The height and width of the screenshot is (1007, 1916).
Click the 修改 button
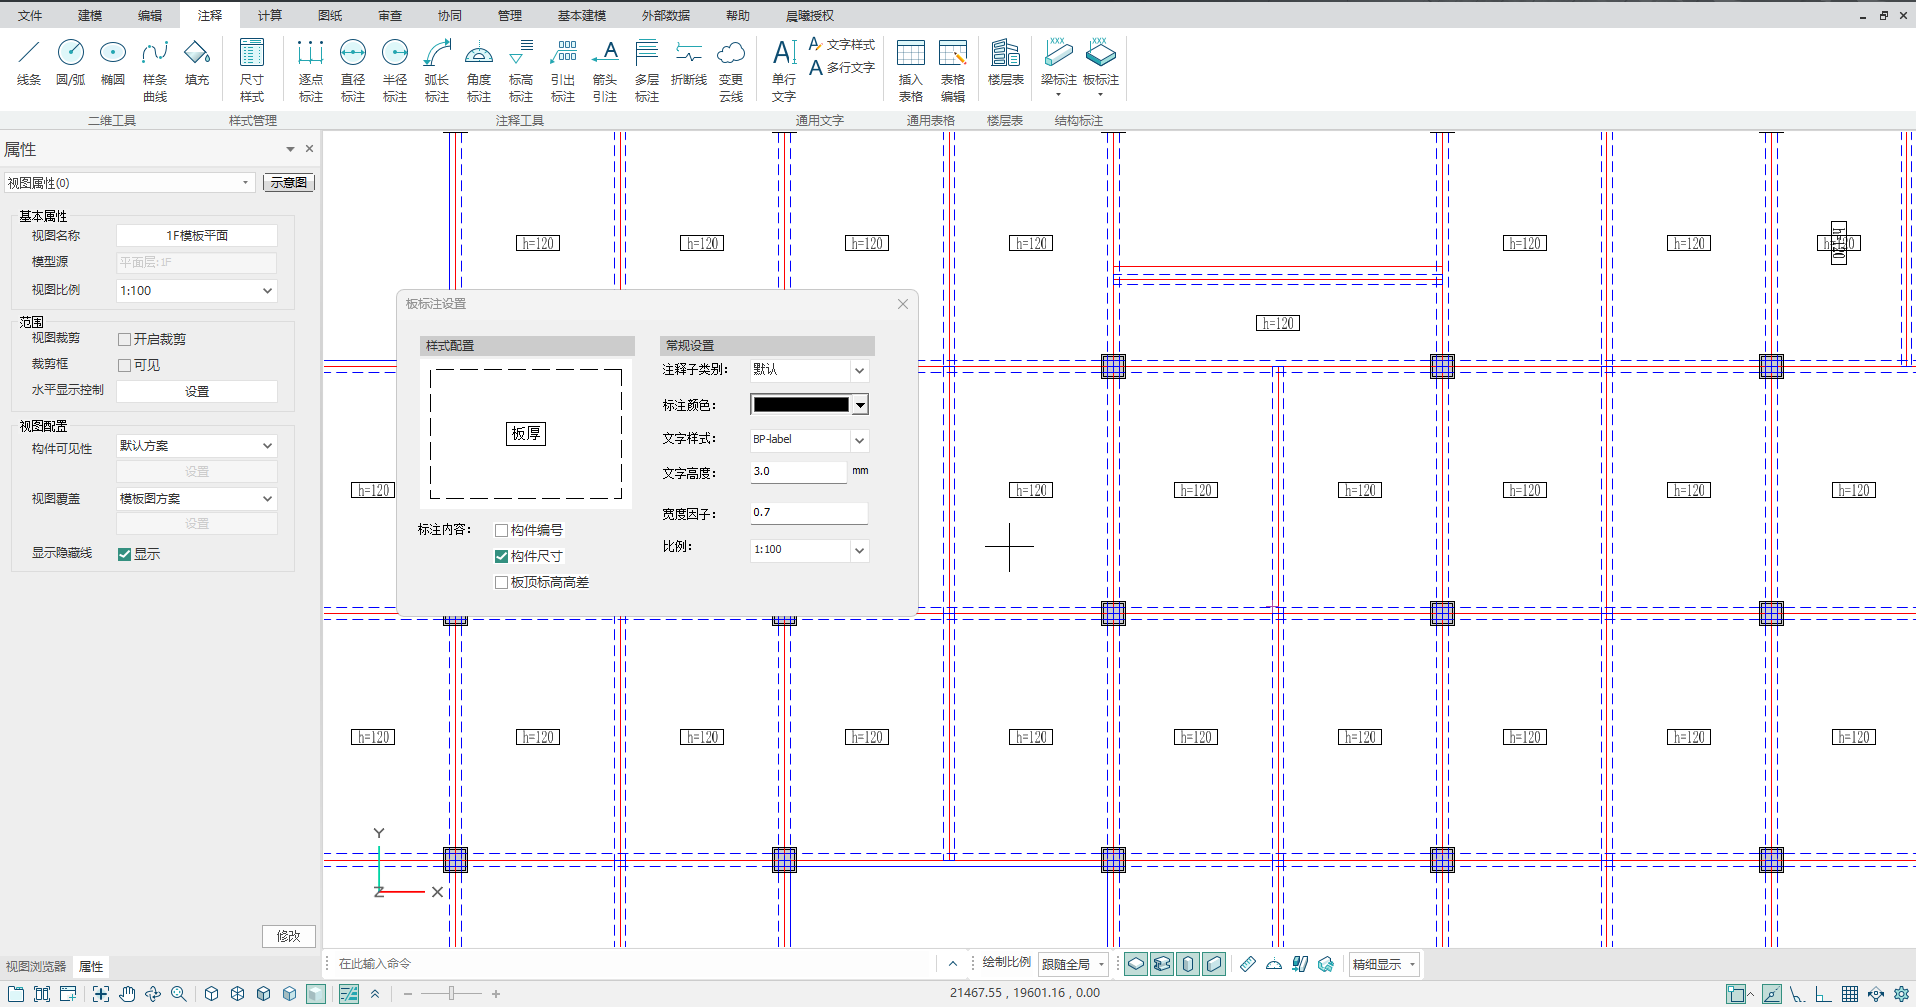tap(288, 936)
